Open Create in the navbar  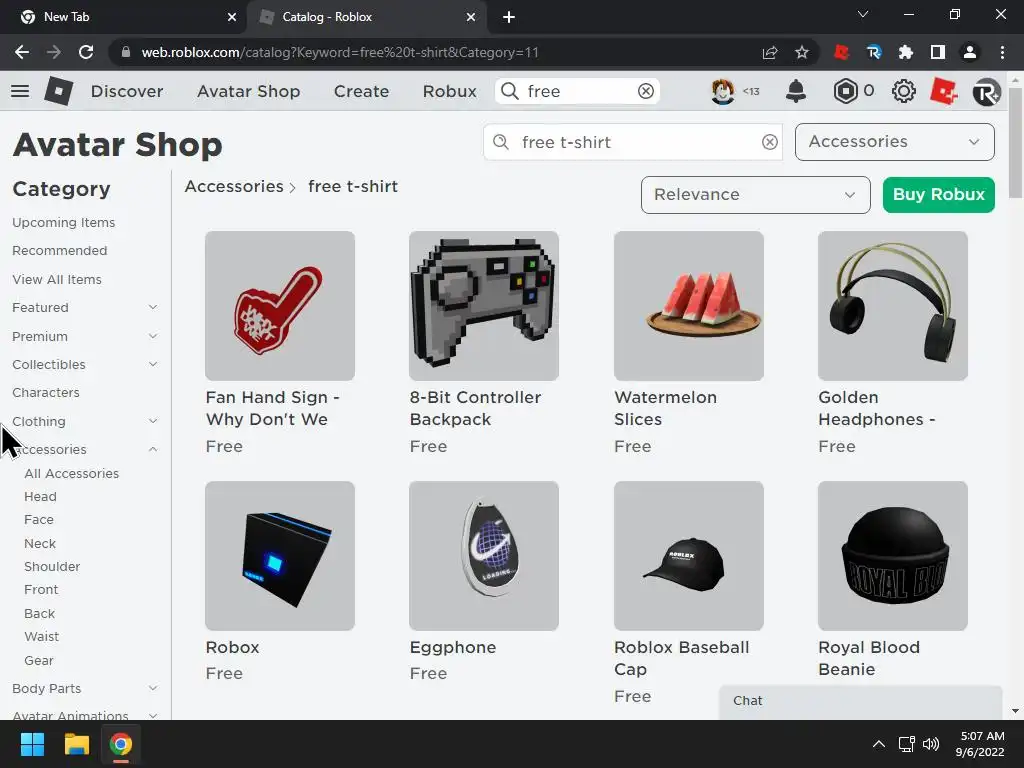click(361, 91)
